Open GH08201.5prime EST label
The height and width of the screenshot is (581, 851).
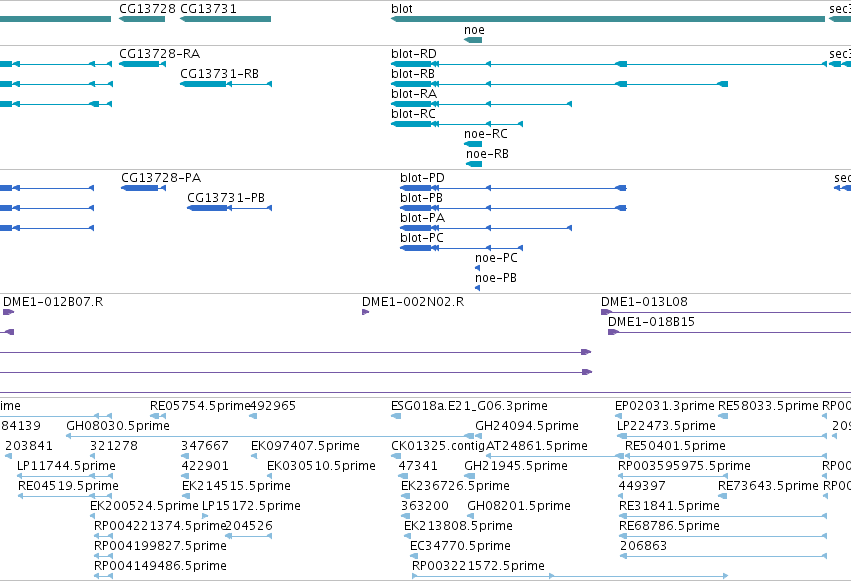(x=519, y=507)
